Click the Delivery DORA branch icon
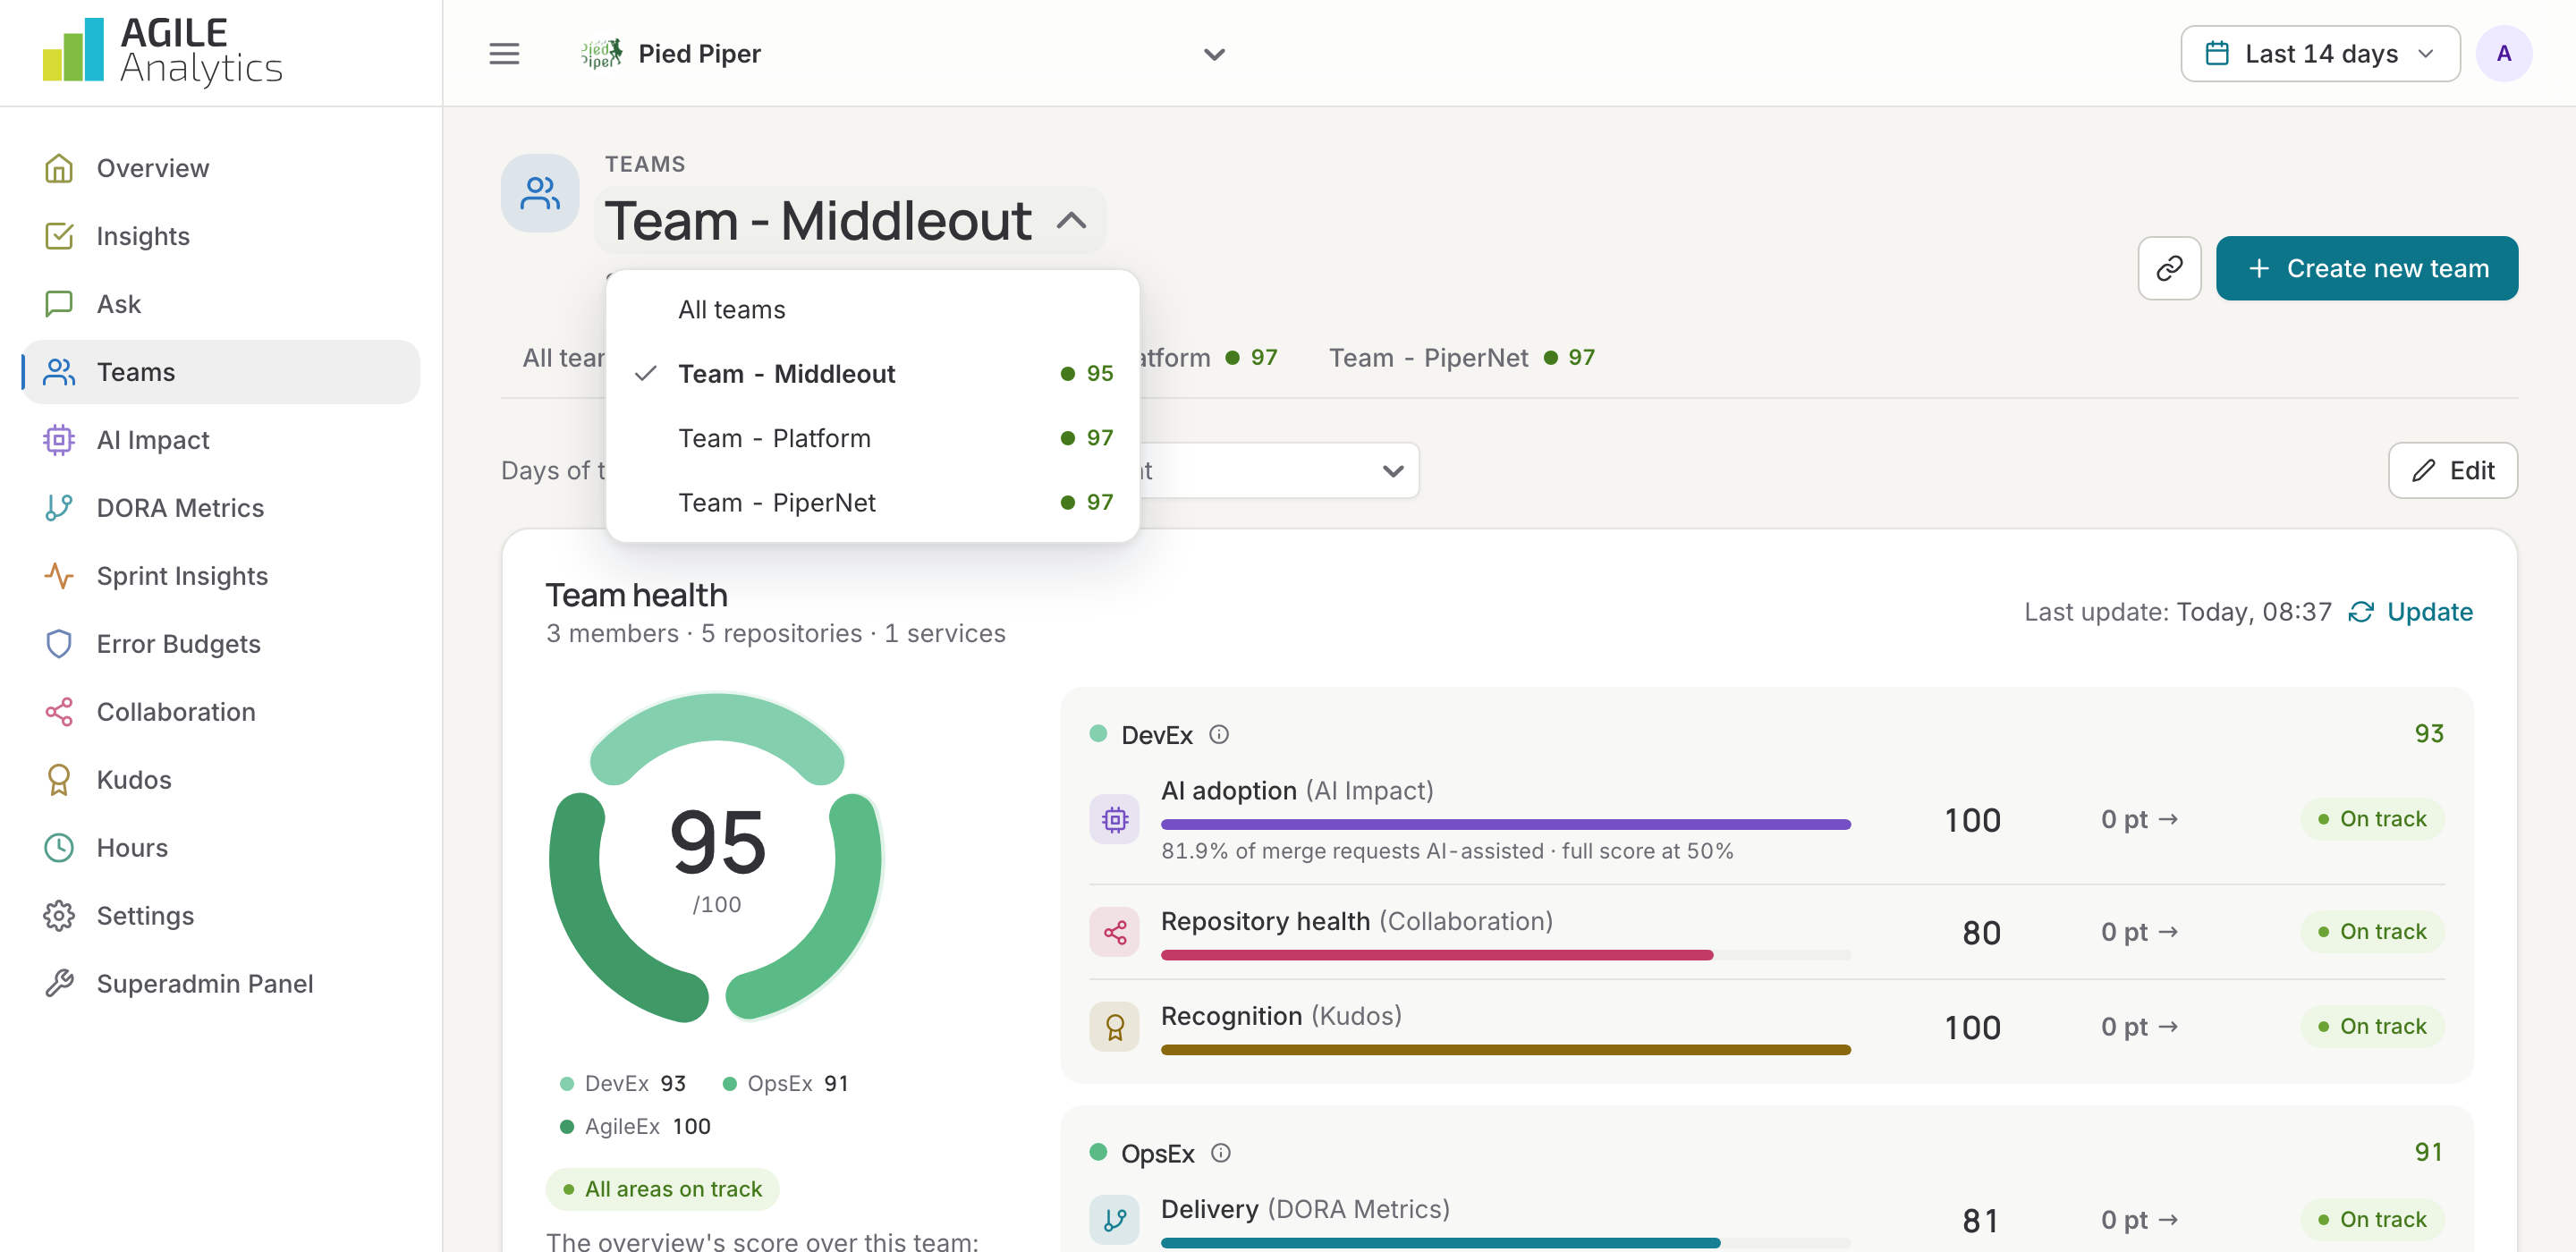The image size is (2576, 1252). [x=1114, y=1219]
